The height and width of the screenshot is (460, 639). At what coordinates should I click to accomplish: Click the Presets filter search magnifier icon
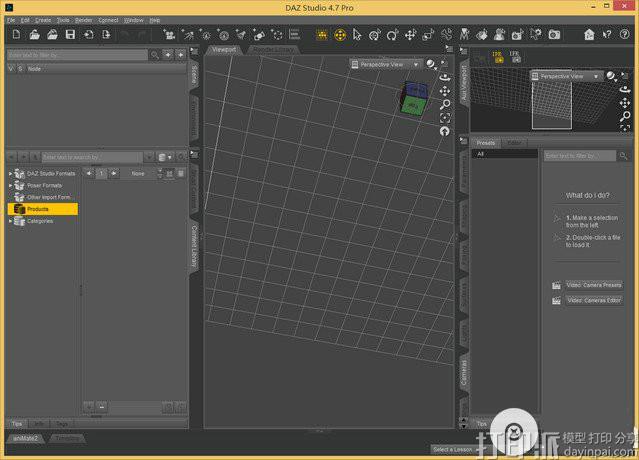[x=623, y=156]
